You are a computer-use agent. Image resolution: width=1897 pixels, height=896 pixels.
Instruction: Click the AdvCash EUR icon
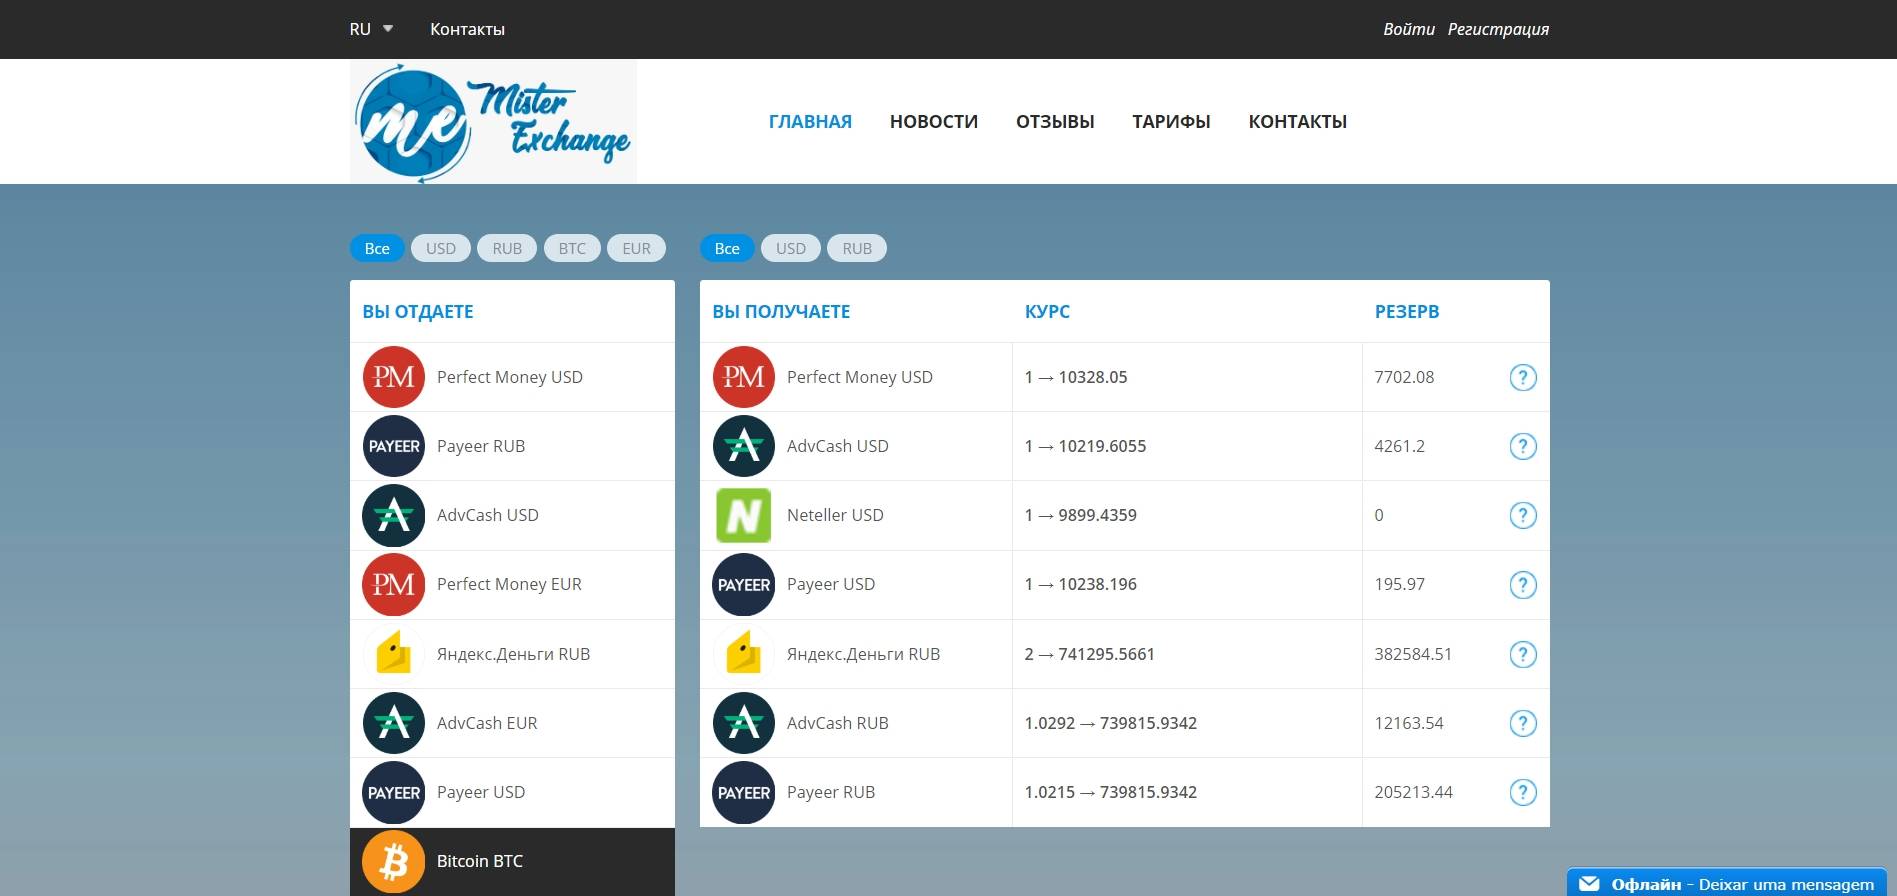(x=393, y=723)
